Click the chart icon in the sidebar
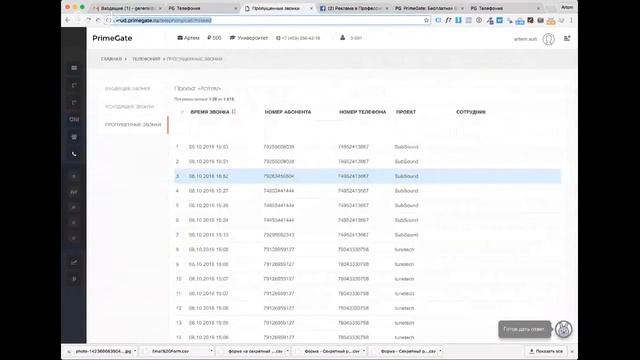This screenshot has width=640, height=360. 74,262
